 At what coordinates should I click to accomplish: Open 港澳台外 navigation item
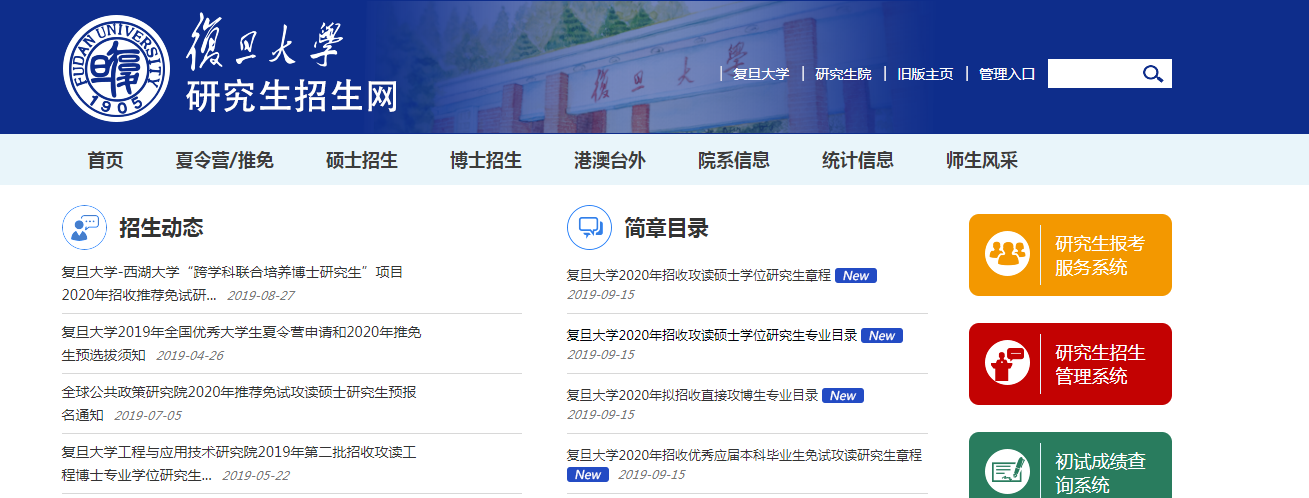[610, 160]
